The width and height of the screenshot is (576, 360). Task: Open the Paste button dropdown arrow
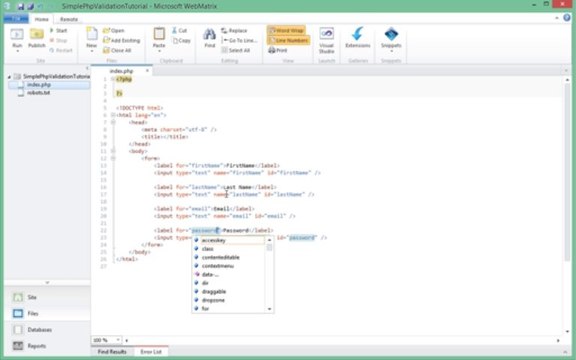[x=159, y=51]
